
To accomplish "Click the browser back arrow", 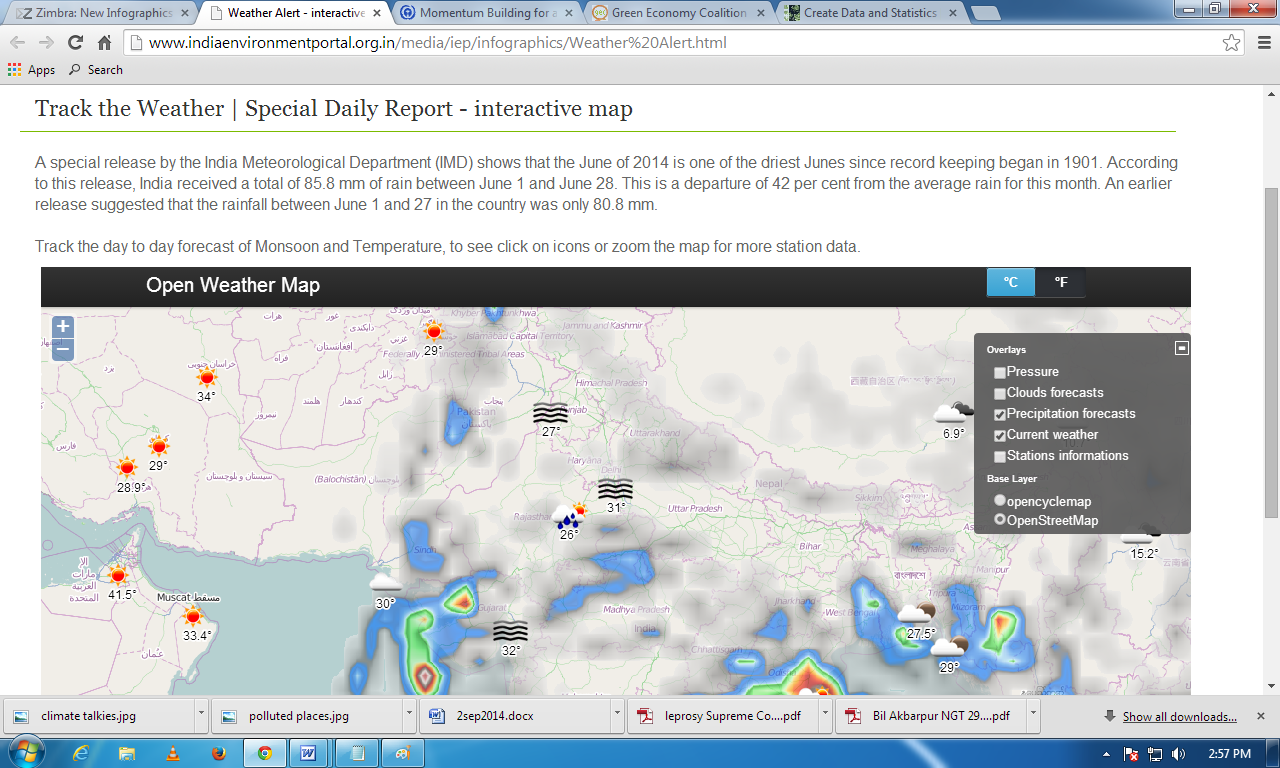I will [18, 43].
